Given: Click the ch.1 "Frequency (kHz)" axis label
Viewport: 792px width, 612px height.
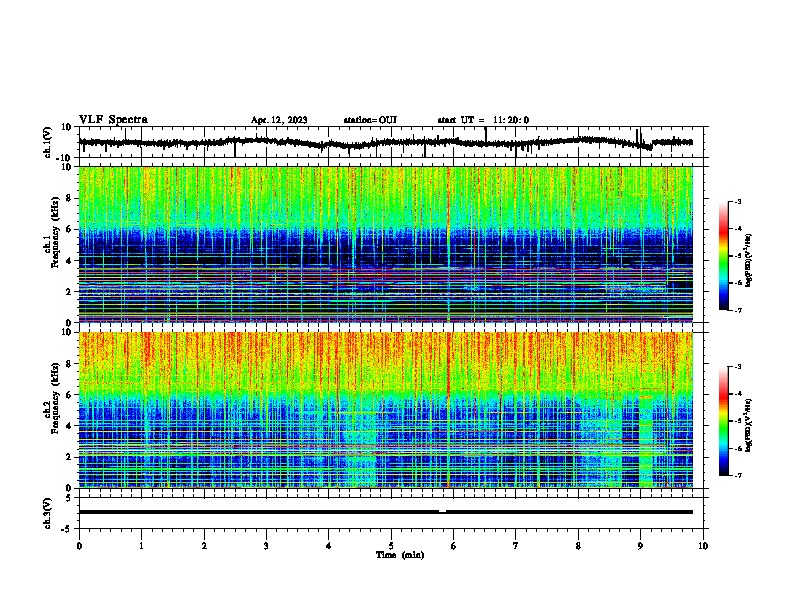Looking at the screenshot, I should coord(56,232).
